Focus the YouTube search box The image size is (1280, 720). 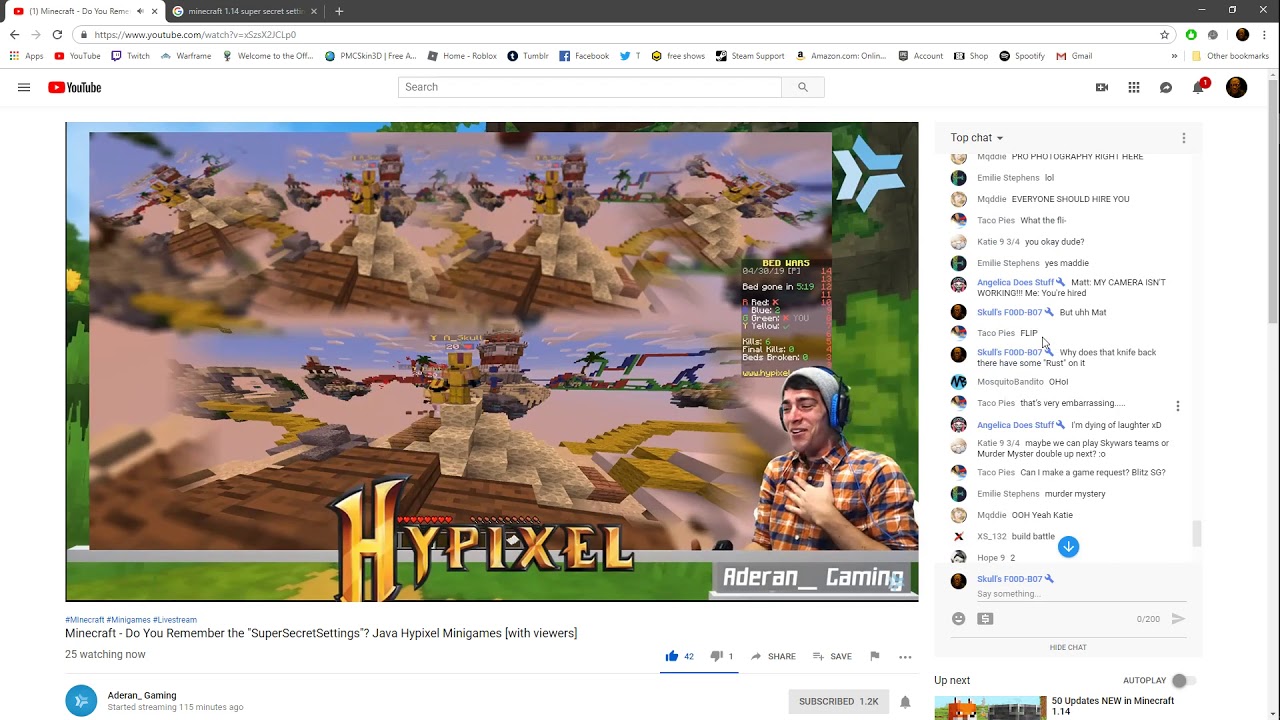coord(590,87)
